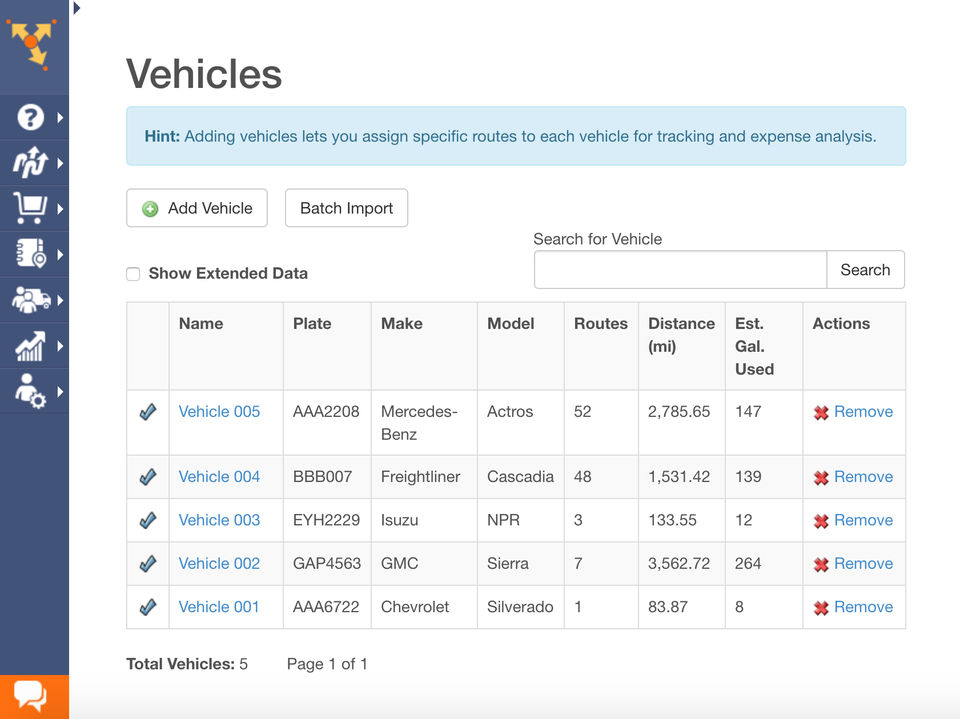The width and height of the screenshot is (960, 719).
Task: Open the Vehicle 005 link
Action: 219,412
